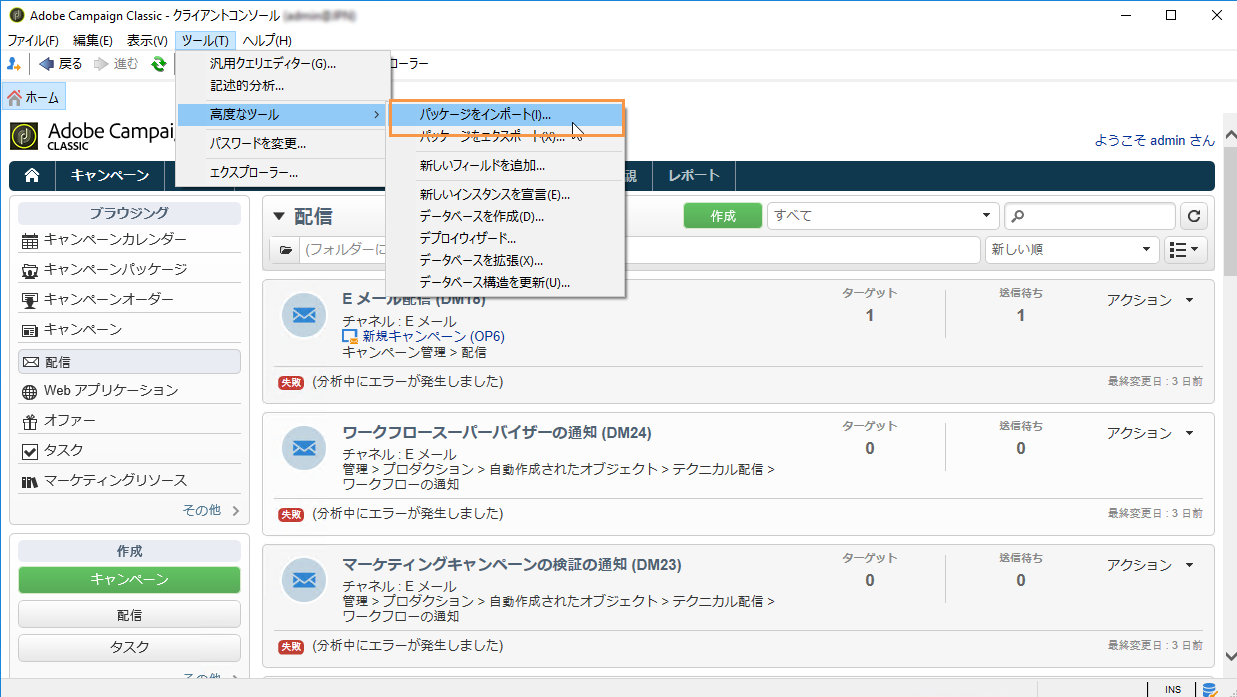Collapse the 配信 section triangle
The height and width of the screenshot is (697, 1237).
tap(279, 216)
